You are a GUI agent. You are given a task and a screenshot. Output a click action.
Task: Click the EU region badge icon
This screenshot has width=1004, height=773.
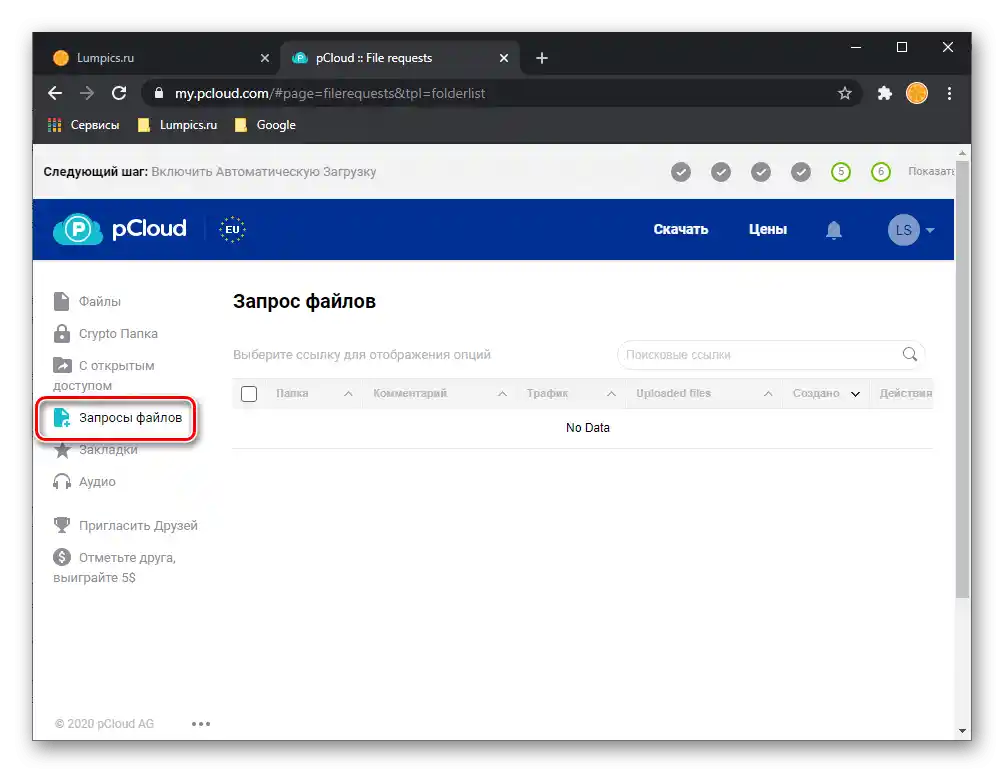coord(232,229)
